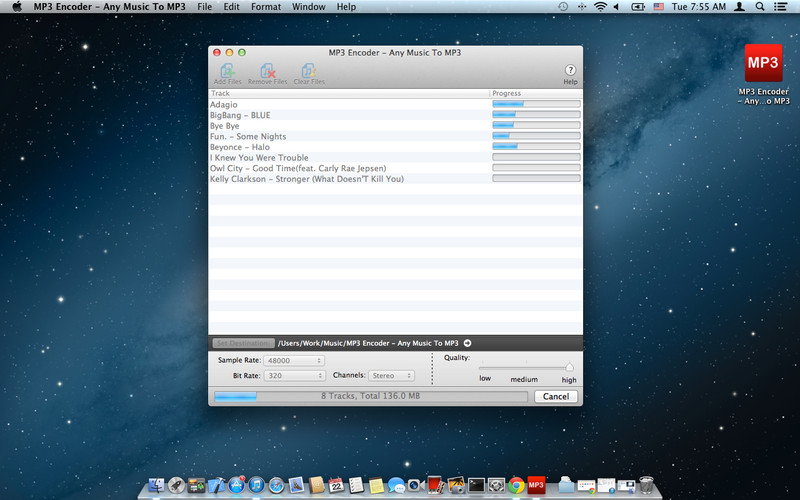Launch Messages chat bubbles in the dock

[x=396, y=485]
